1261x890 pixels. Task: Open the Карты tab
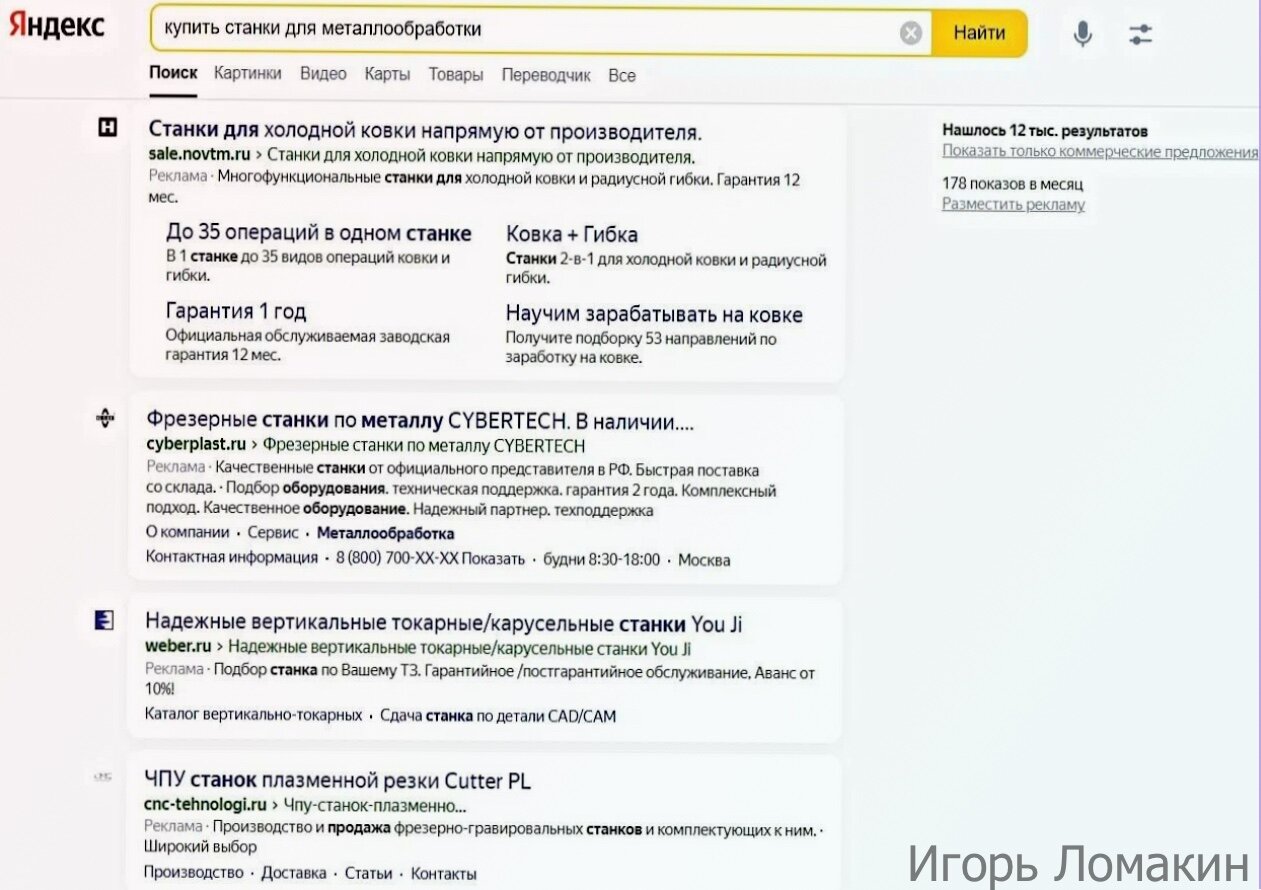pyautogui.click(x=387, y=75)
